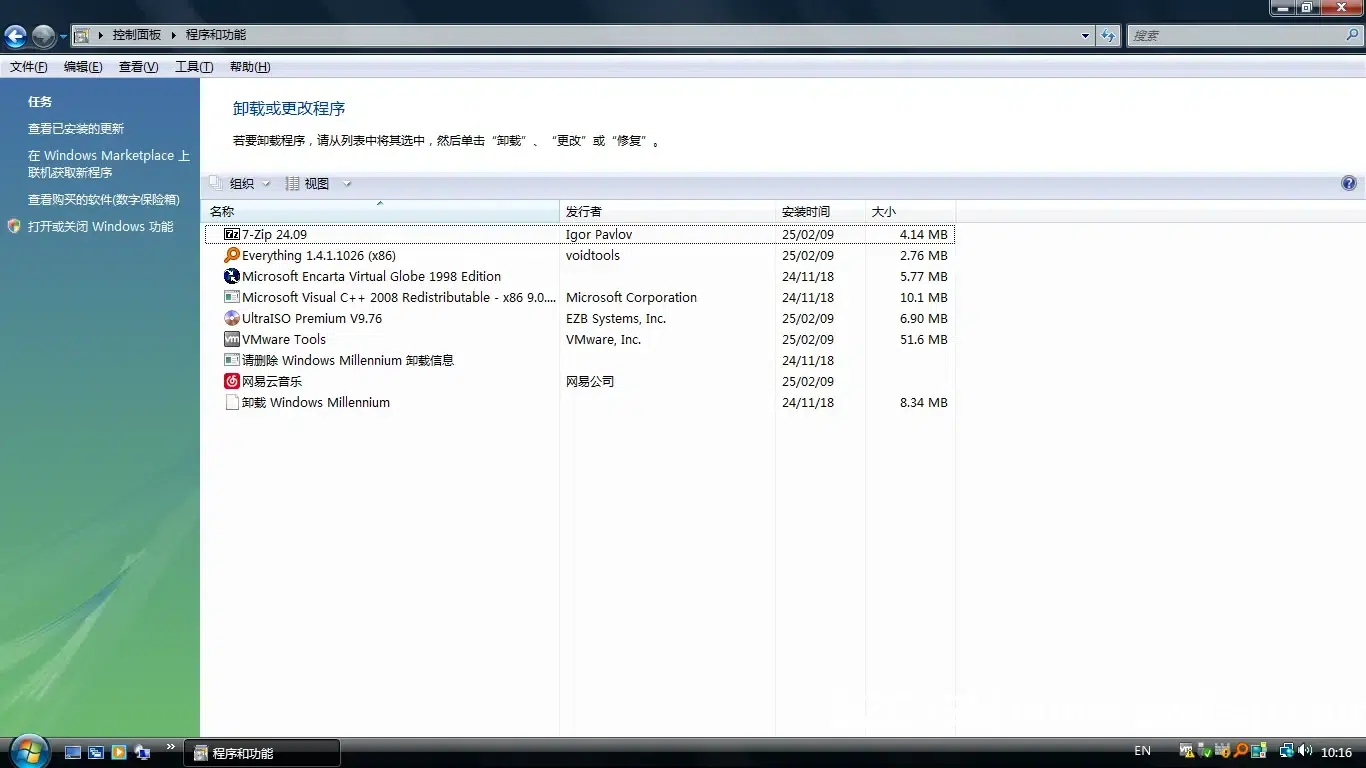This screenshot has height=768, width=1366.
Task: Click the VMware Tools list icon
Action: [x=232, y=339]
